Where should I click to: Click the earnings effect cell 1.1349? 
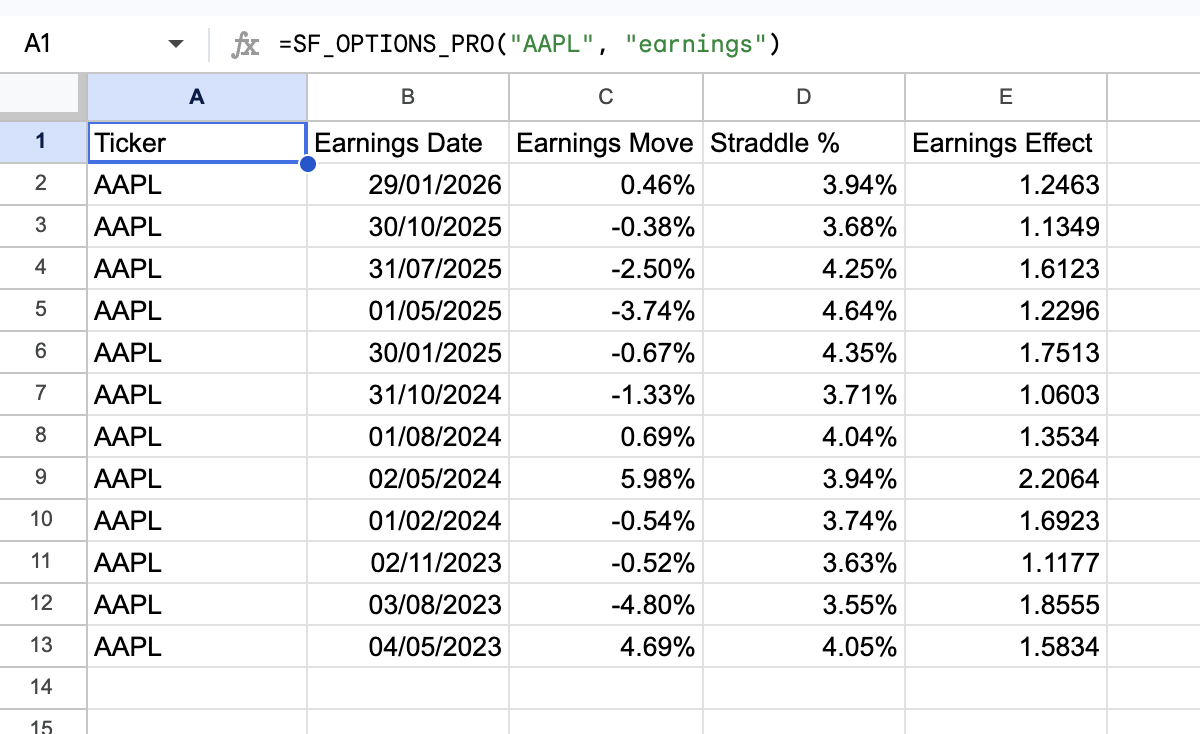pos(1006,226)
